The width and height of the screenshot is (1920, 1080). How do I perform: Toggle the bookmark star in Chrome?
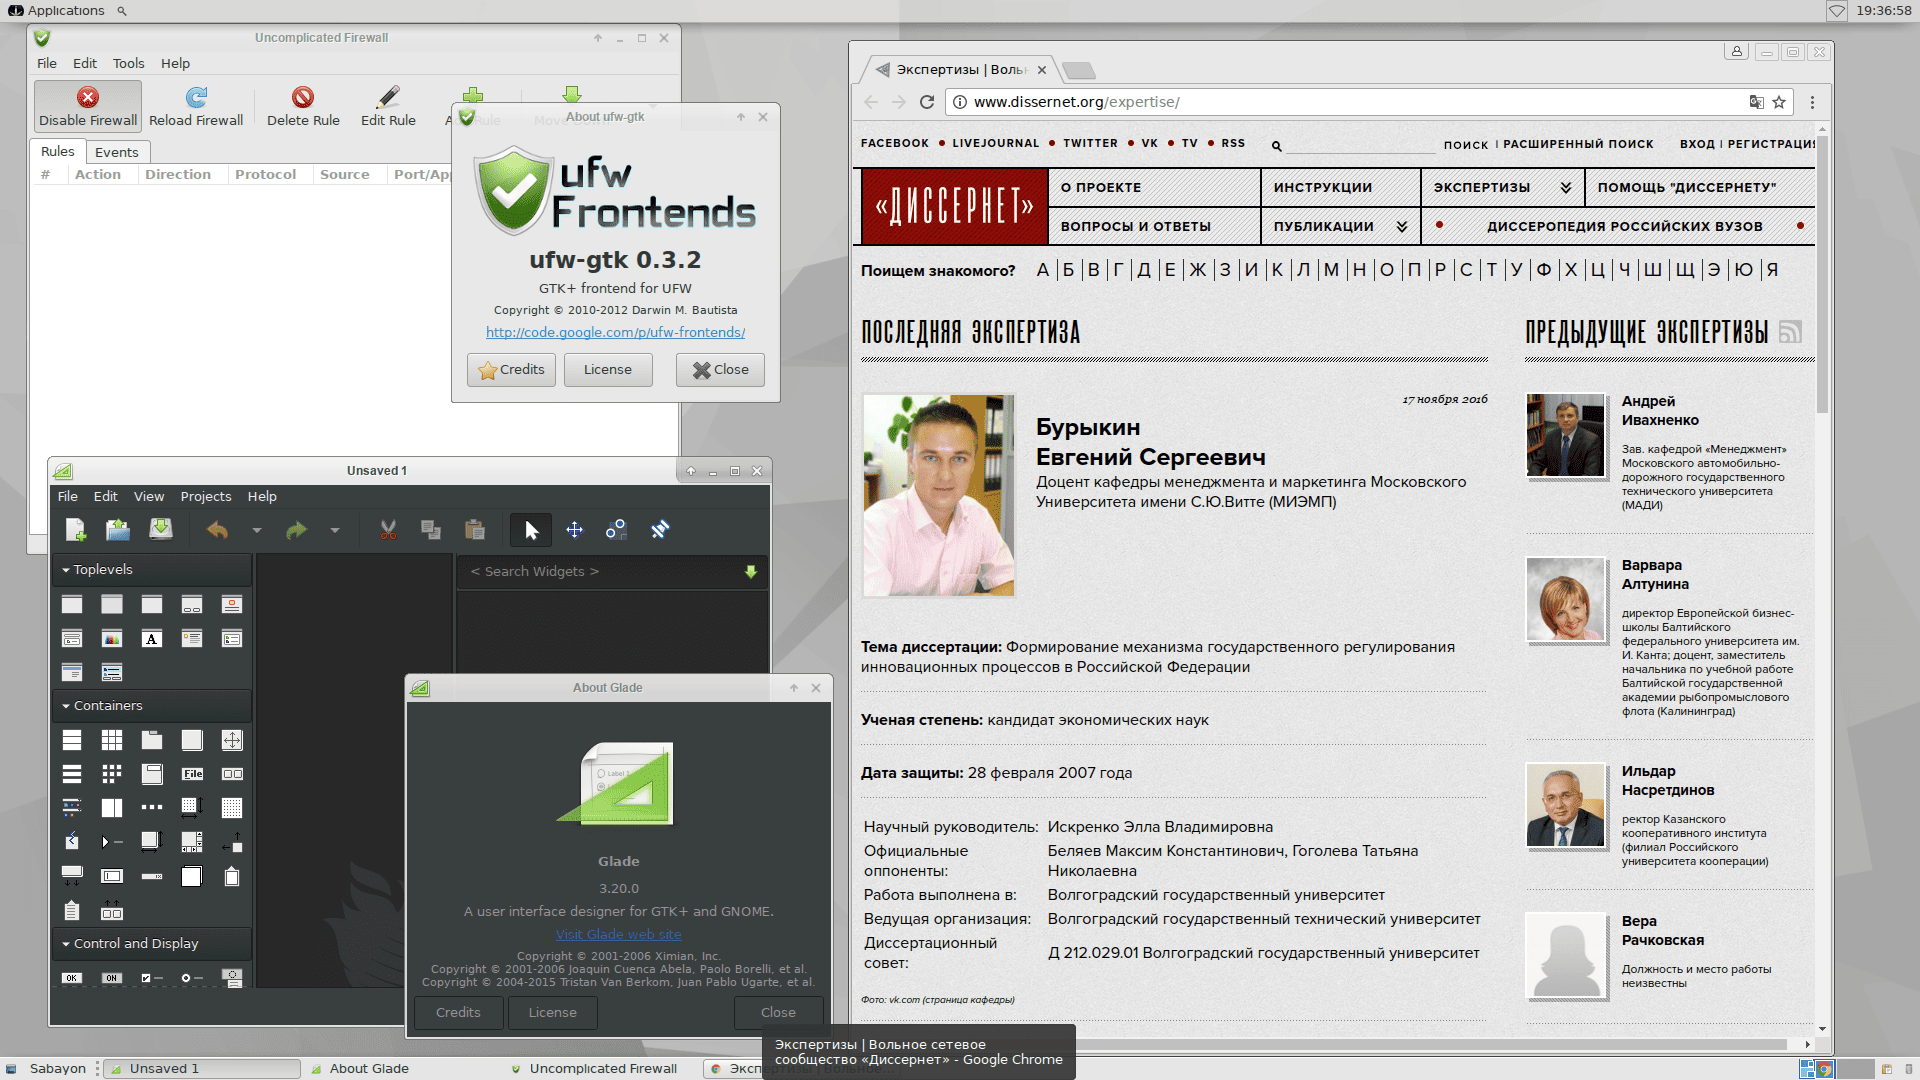[x=1779, y=102]
